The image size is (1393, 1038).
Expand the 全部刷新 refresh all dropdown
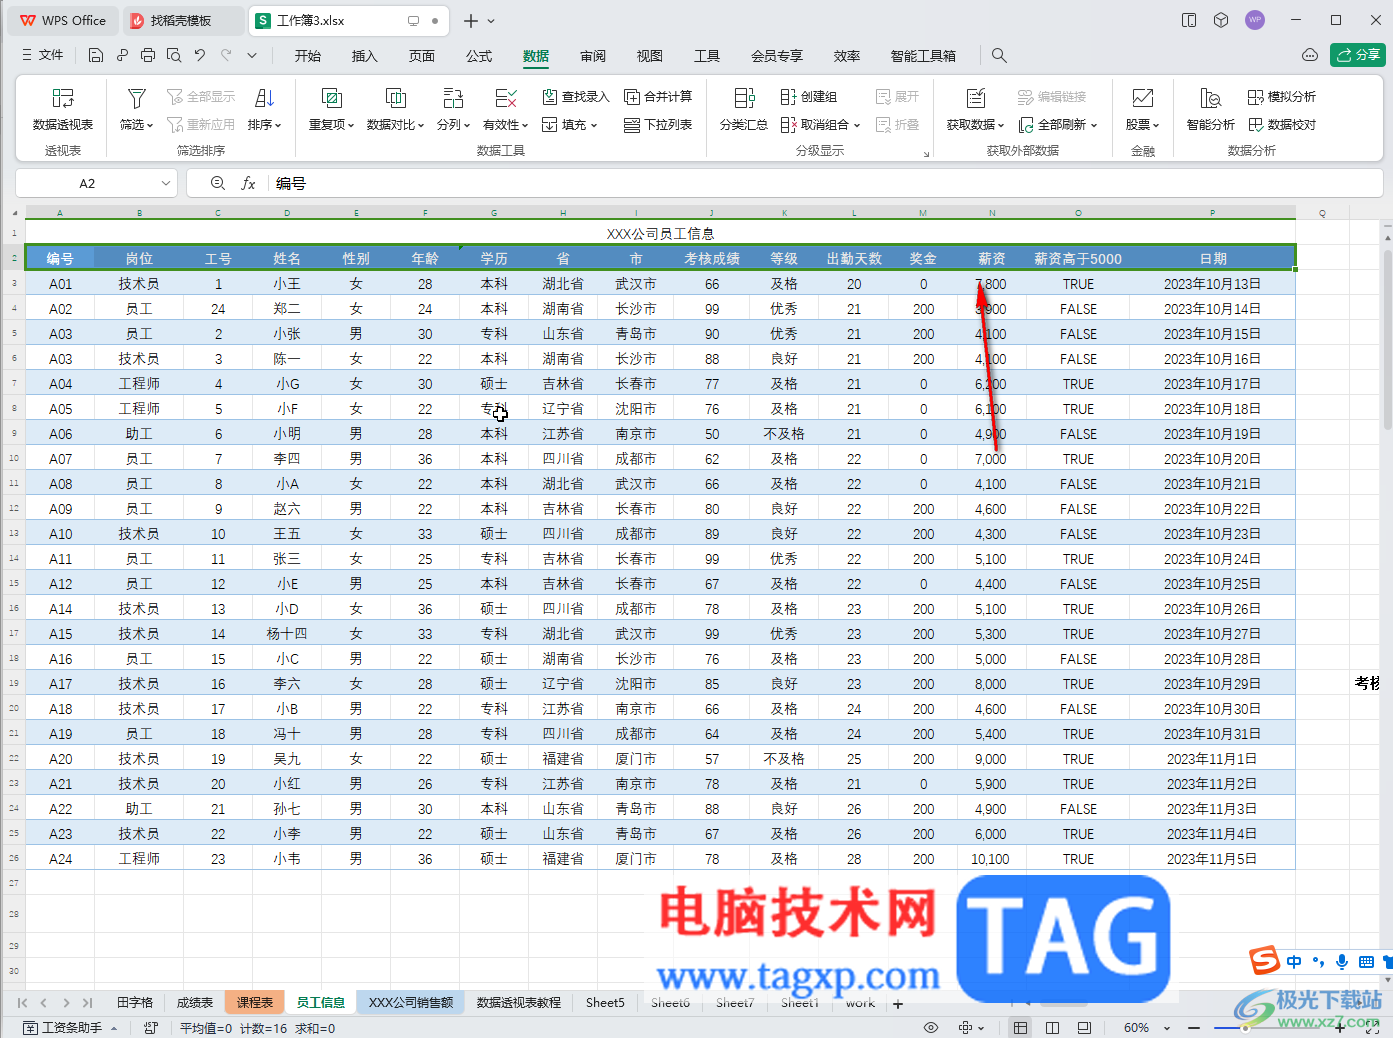pyautogui.click(x=1094, y=125)
